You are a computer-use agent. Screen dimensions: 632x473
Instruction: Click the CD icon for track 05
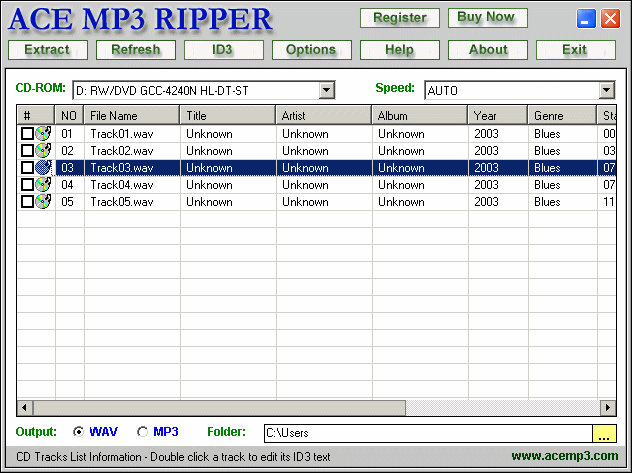[44, 201]
